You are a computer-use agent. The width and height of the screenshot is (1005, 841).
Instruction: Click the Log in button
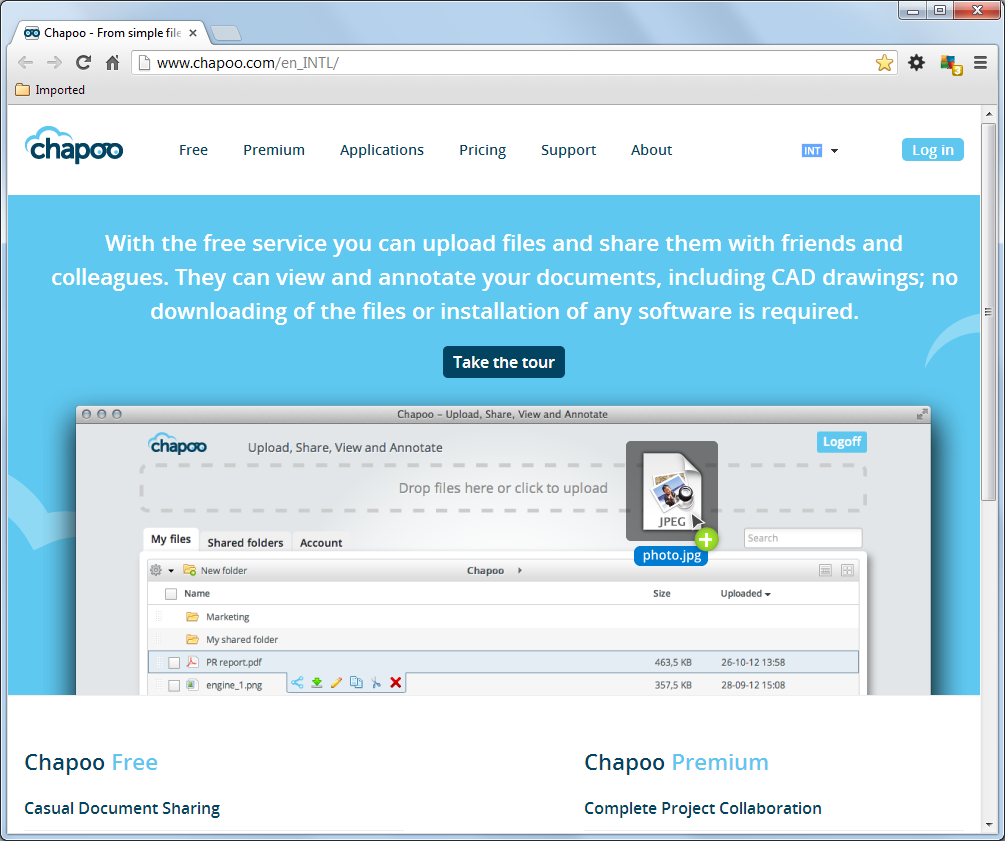(932, 150)
